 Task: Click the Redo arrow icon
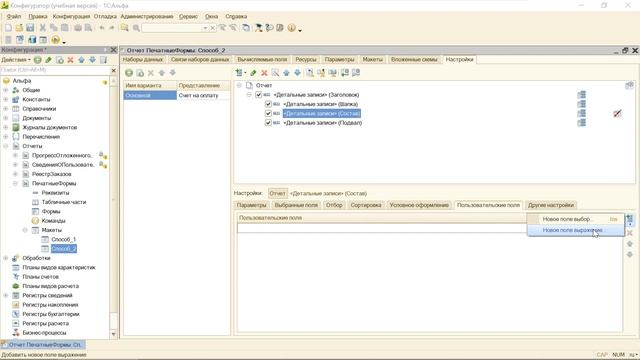[x=111, y=28]
